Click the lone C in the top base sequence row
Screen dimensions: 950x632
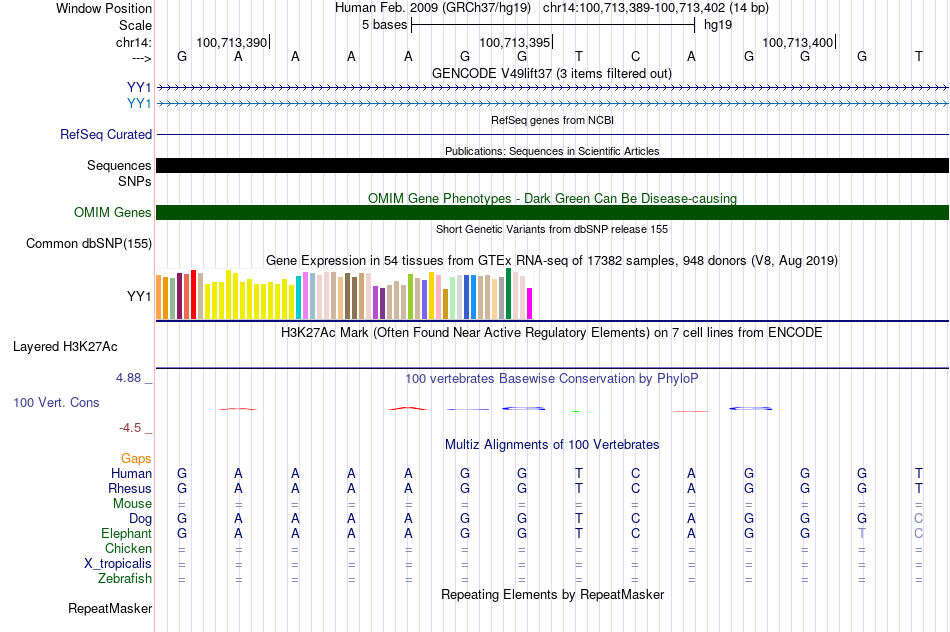[635, 56]
